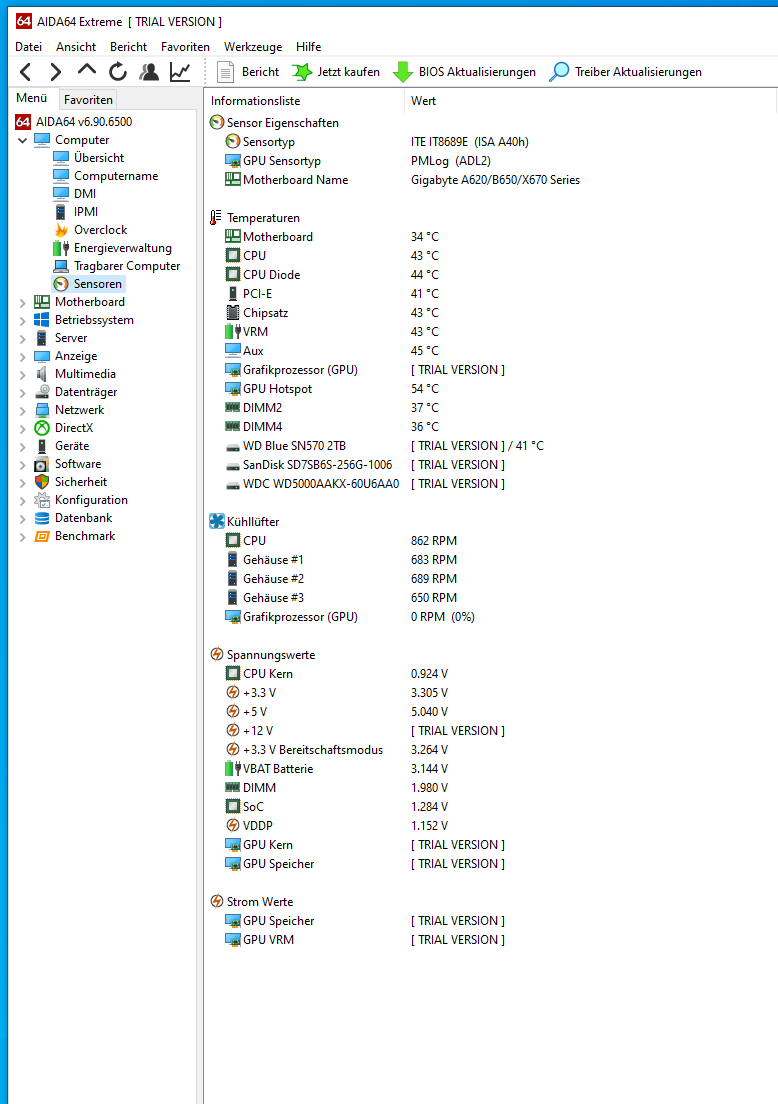Open the Bericht menu
The height and width of the screenshot is (1104, 778).
coord(128,46)
